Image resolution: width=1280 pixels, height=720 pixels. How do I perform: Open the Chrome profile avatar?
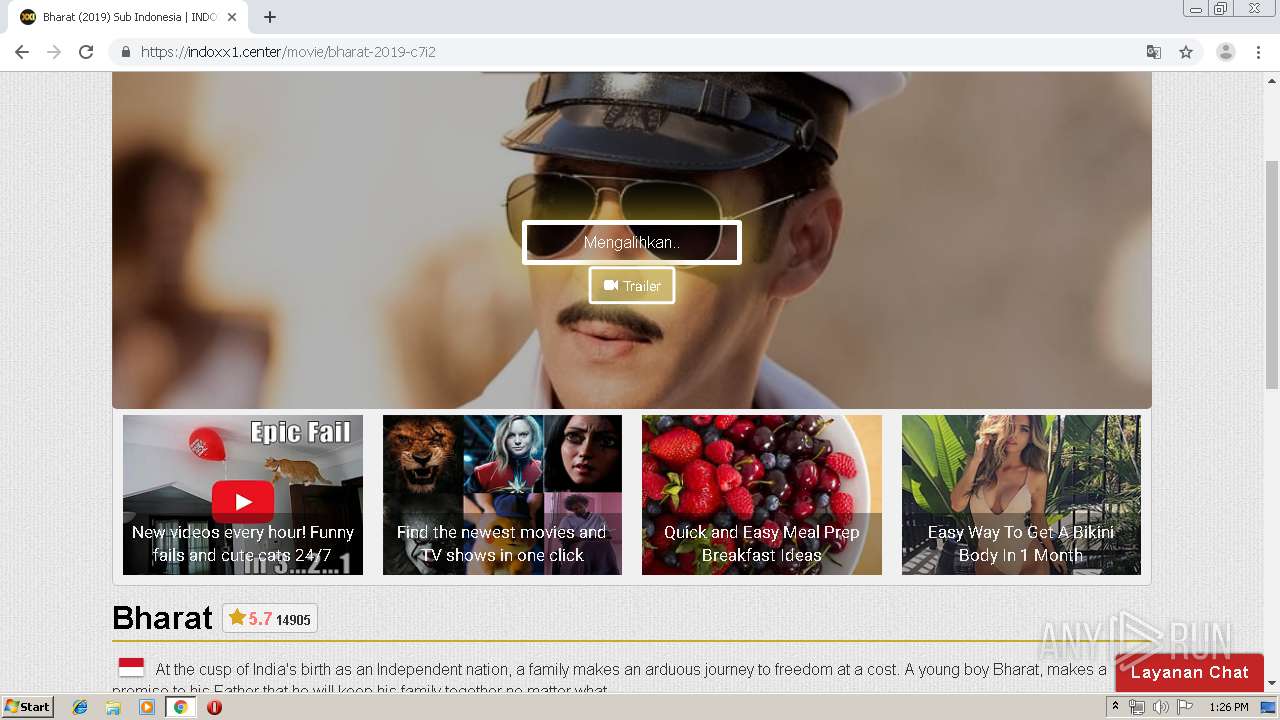[1225, 52]
